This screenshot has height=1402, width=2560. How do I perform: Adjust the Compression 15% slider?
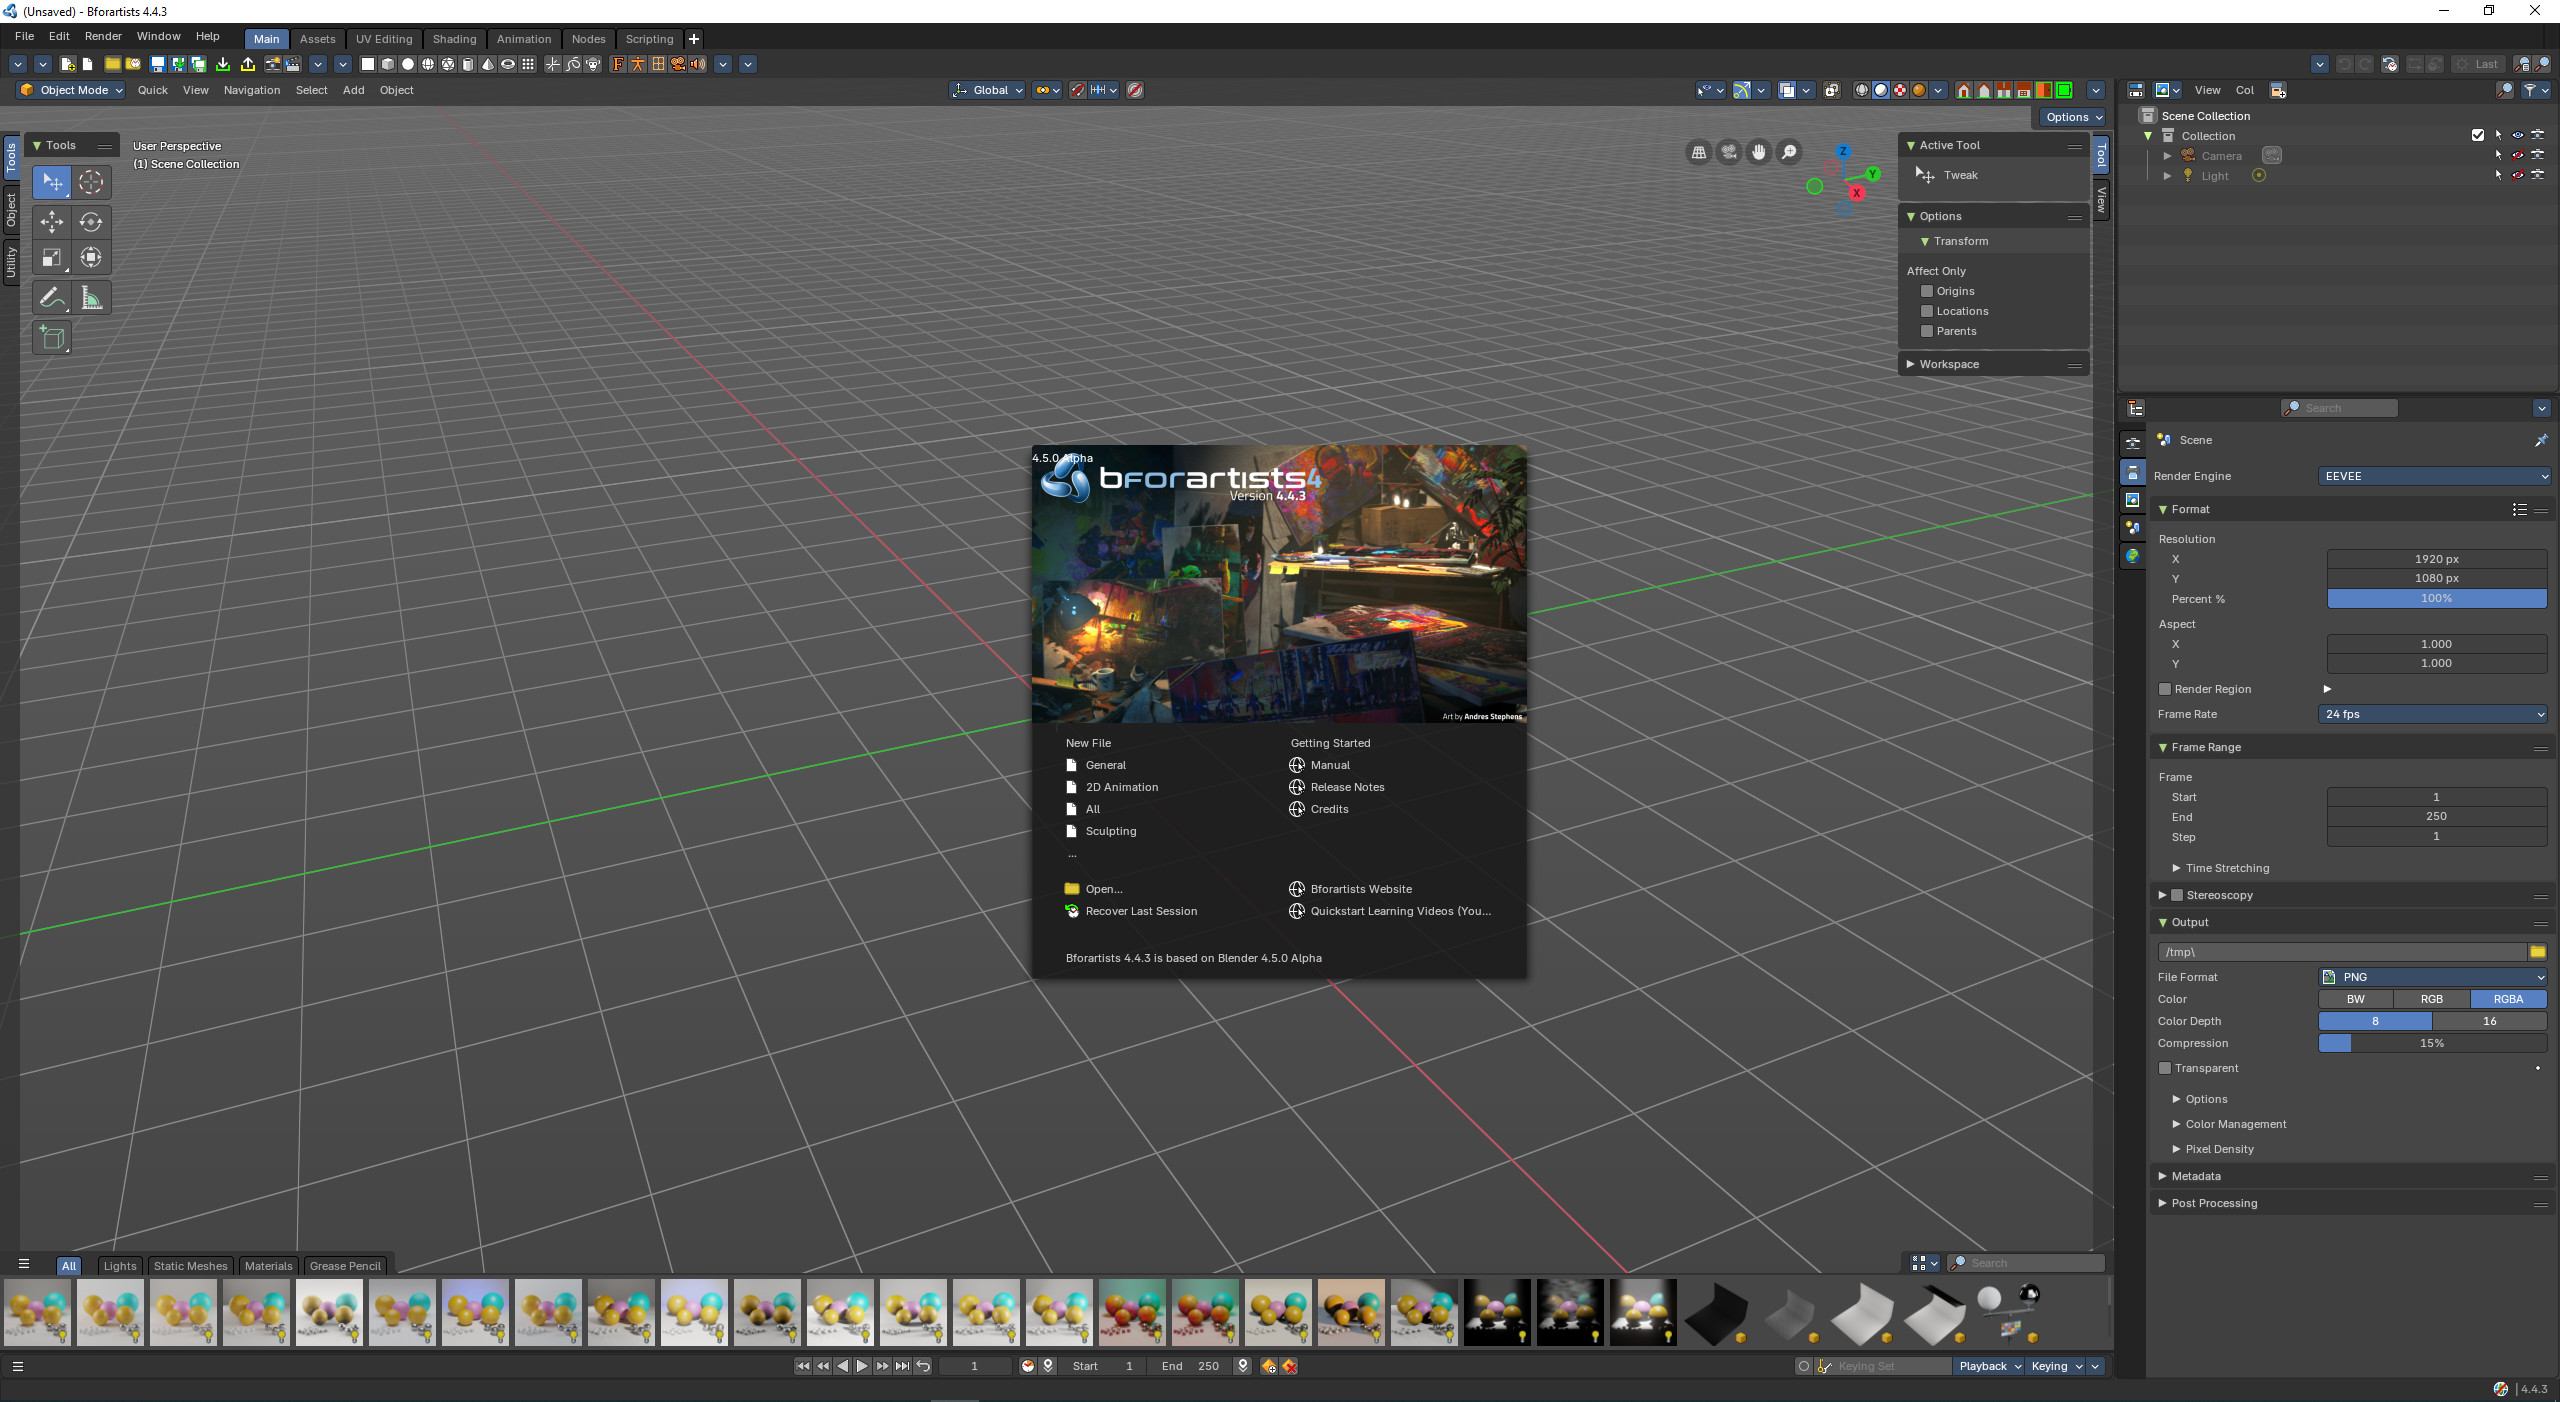tap(2432, 1043)
